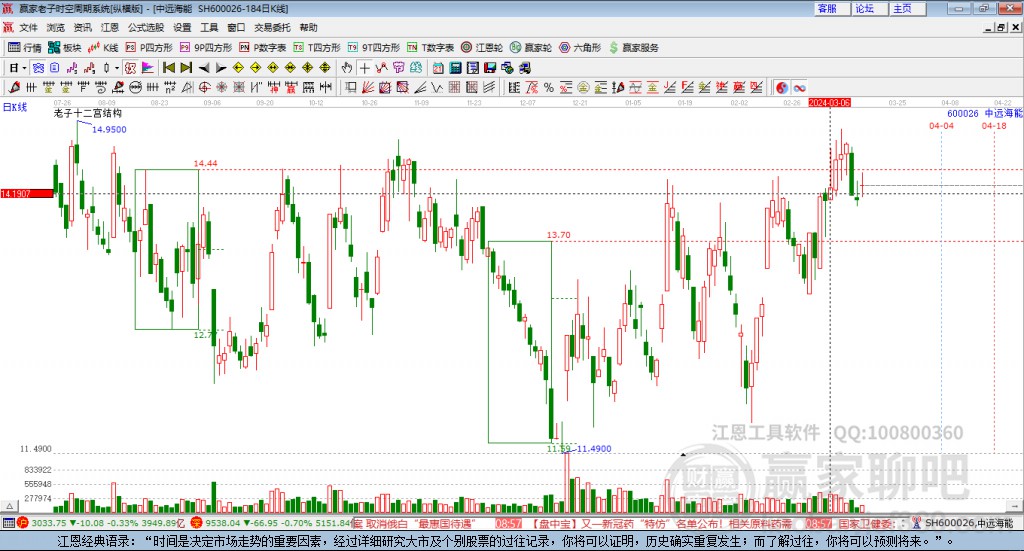Toggle the blue infinity symbol icon

pyautogui.click(x=799, y=87)
